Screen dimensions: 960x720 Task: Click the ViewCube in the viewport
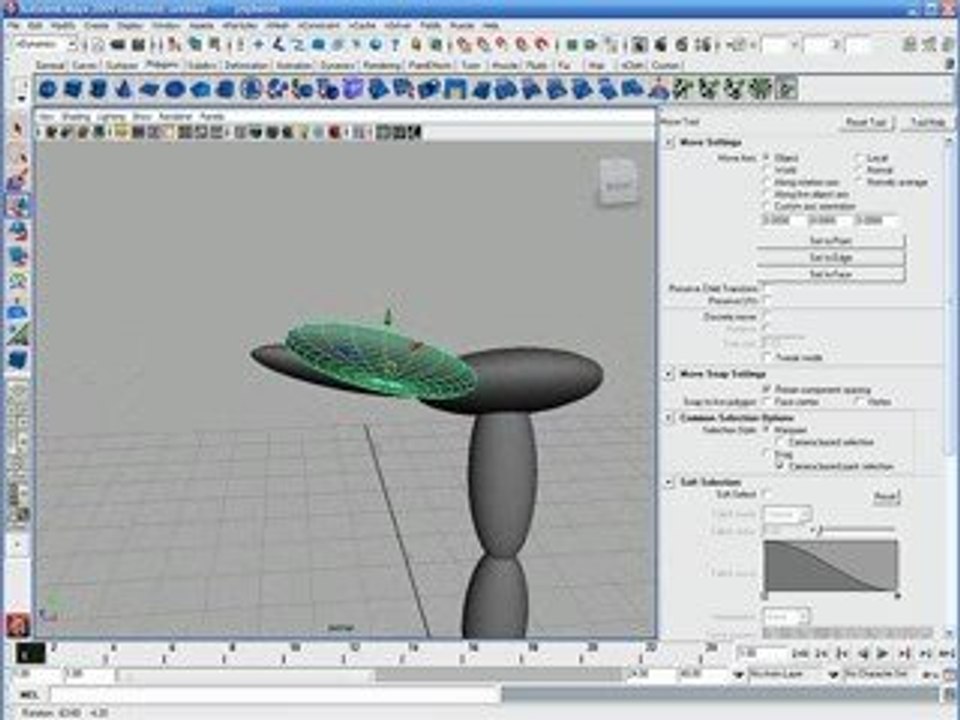coord(617,182)
